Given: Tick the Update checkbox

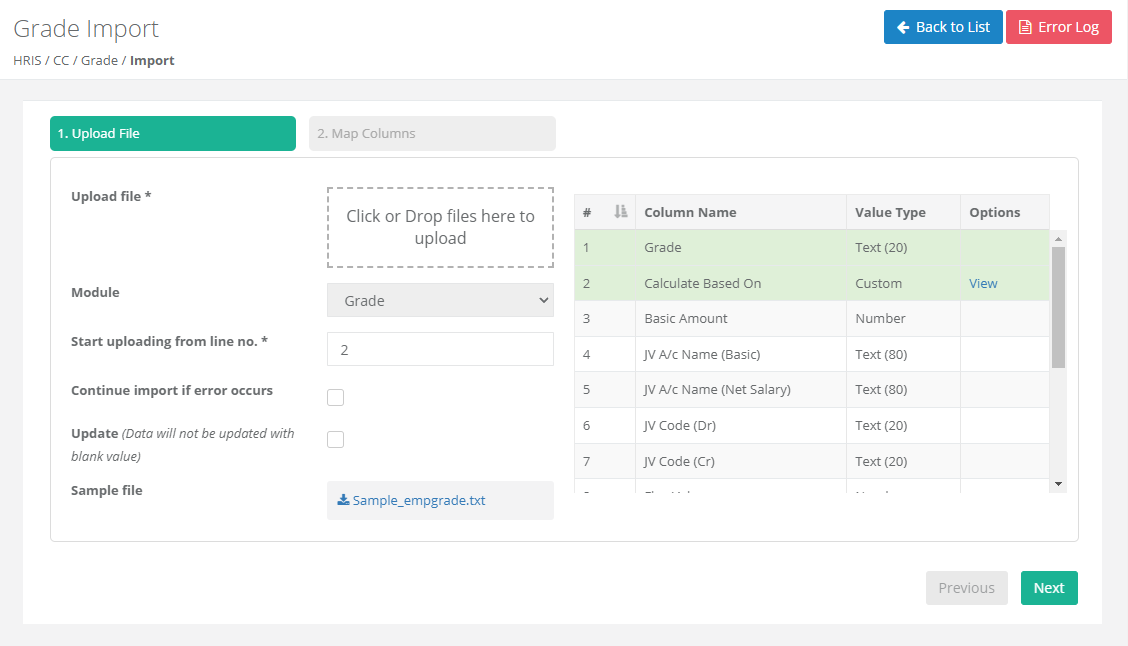Looking at the screenshot, I should (x=336, y=440).
